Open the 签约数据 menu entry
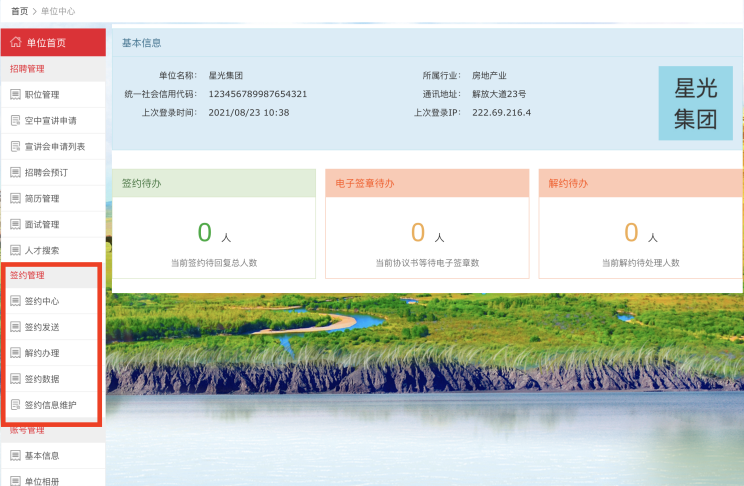The height and width of the screenshot is (486, 744). click(x=42, y=379)
